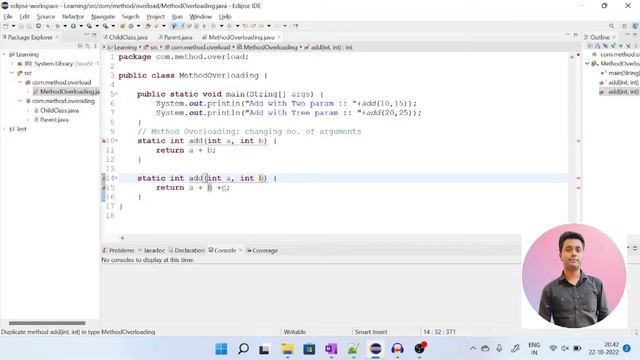640x360 pixels.
Task: Toggle Link with Editor in Package Explorer
Action: [88, 46]
